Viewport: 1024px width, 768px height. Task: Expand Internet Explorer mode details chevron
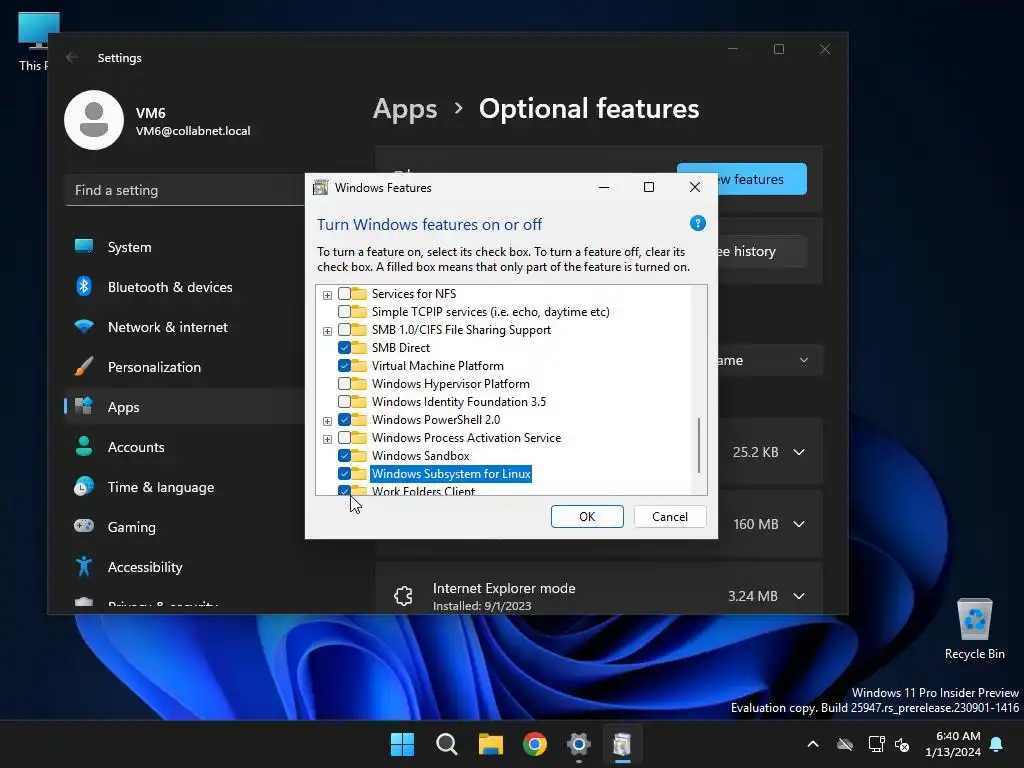coord(799,596)
